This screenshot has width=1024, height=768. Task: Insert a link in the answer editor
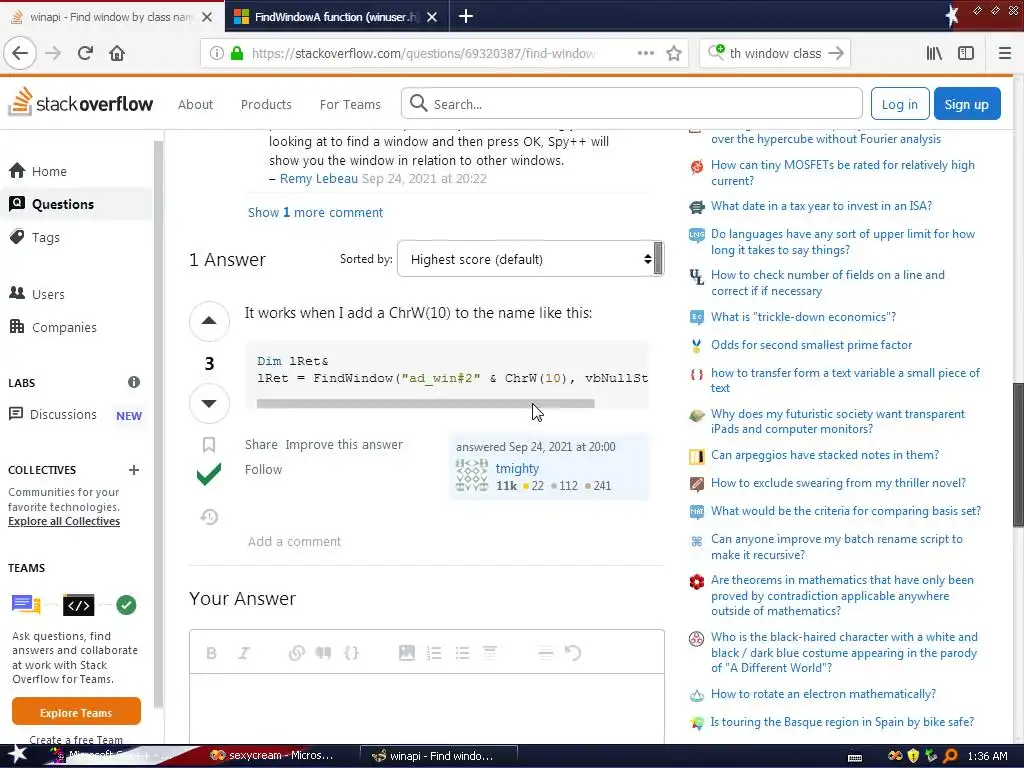(296, 653)
